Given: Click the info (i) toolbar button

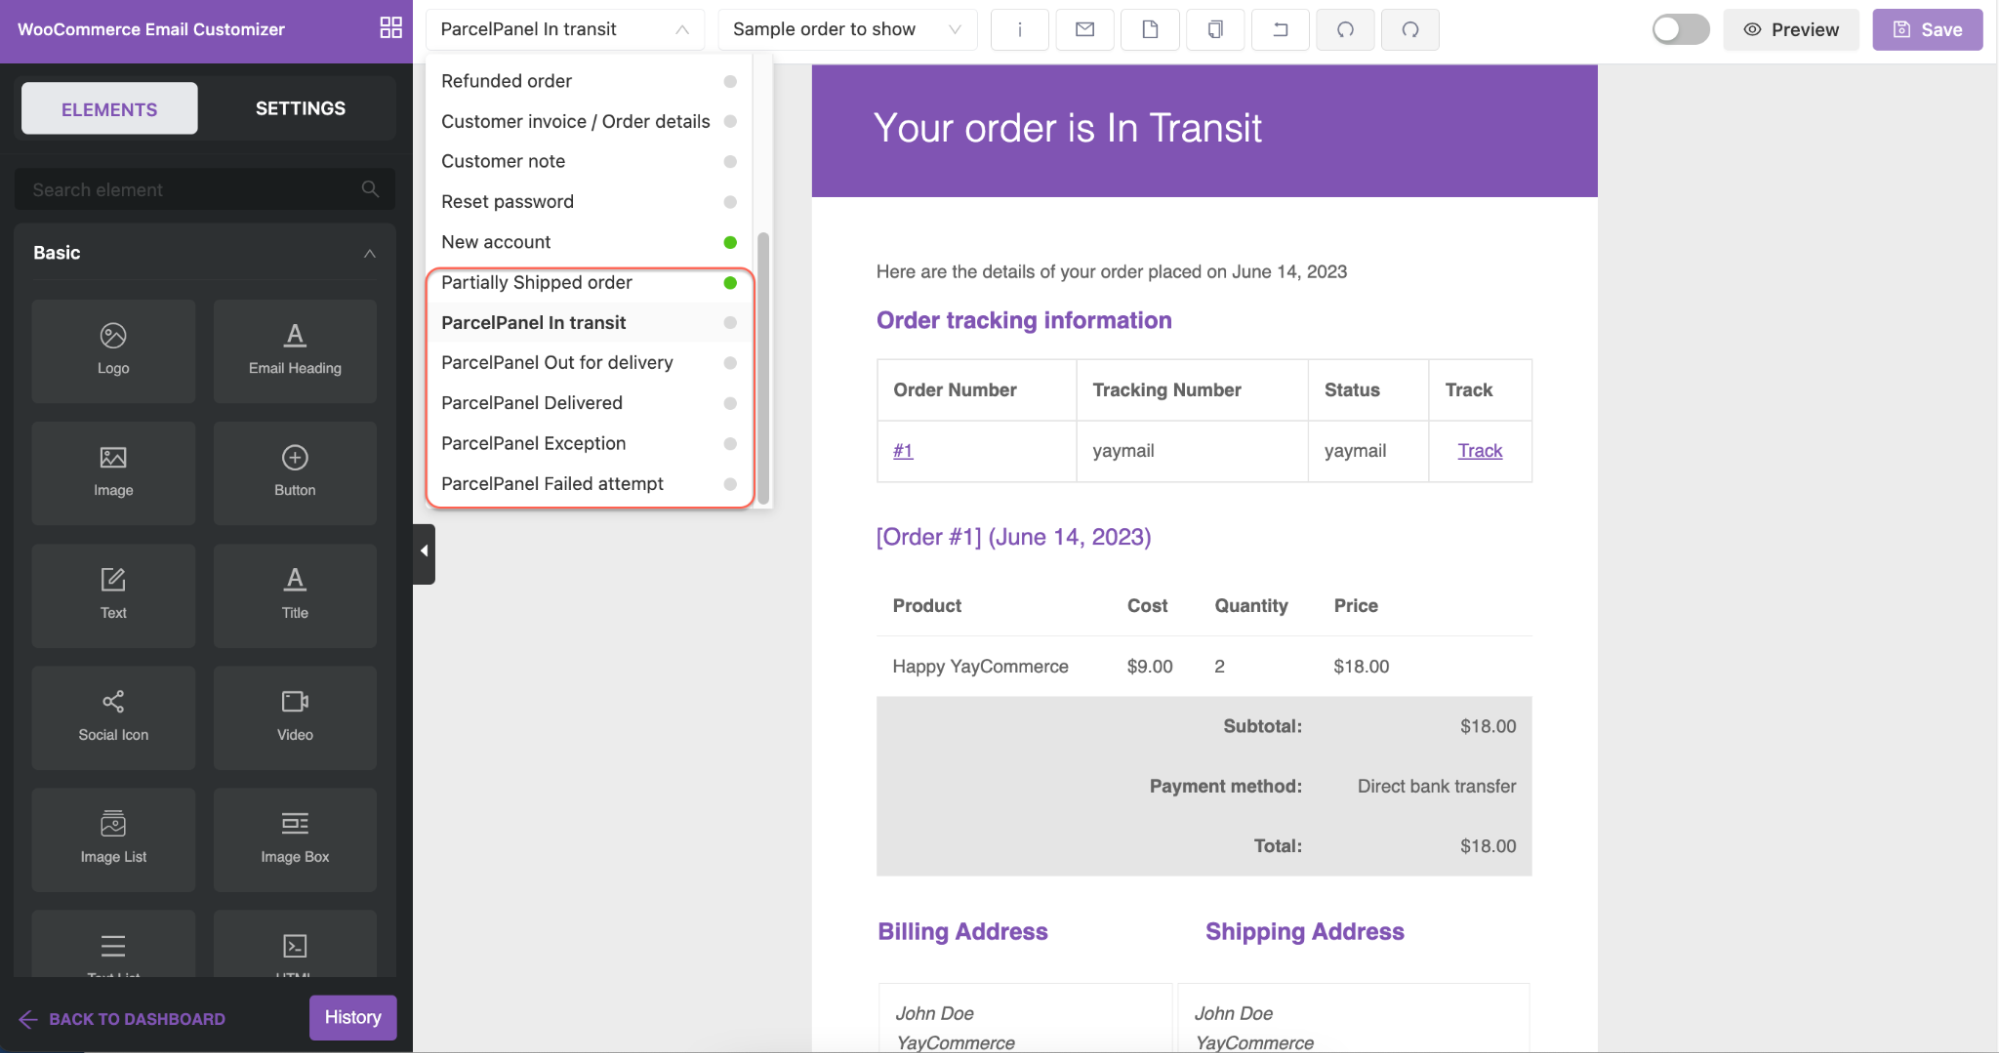Looking at the screenshot, I should [1019, 30].
